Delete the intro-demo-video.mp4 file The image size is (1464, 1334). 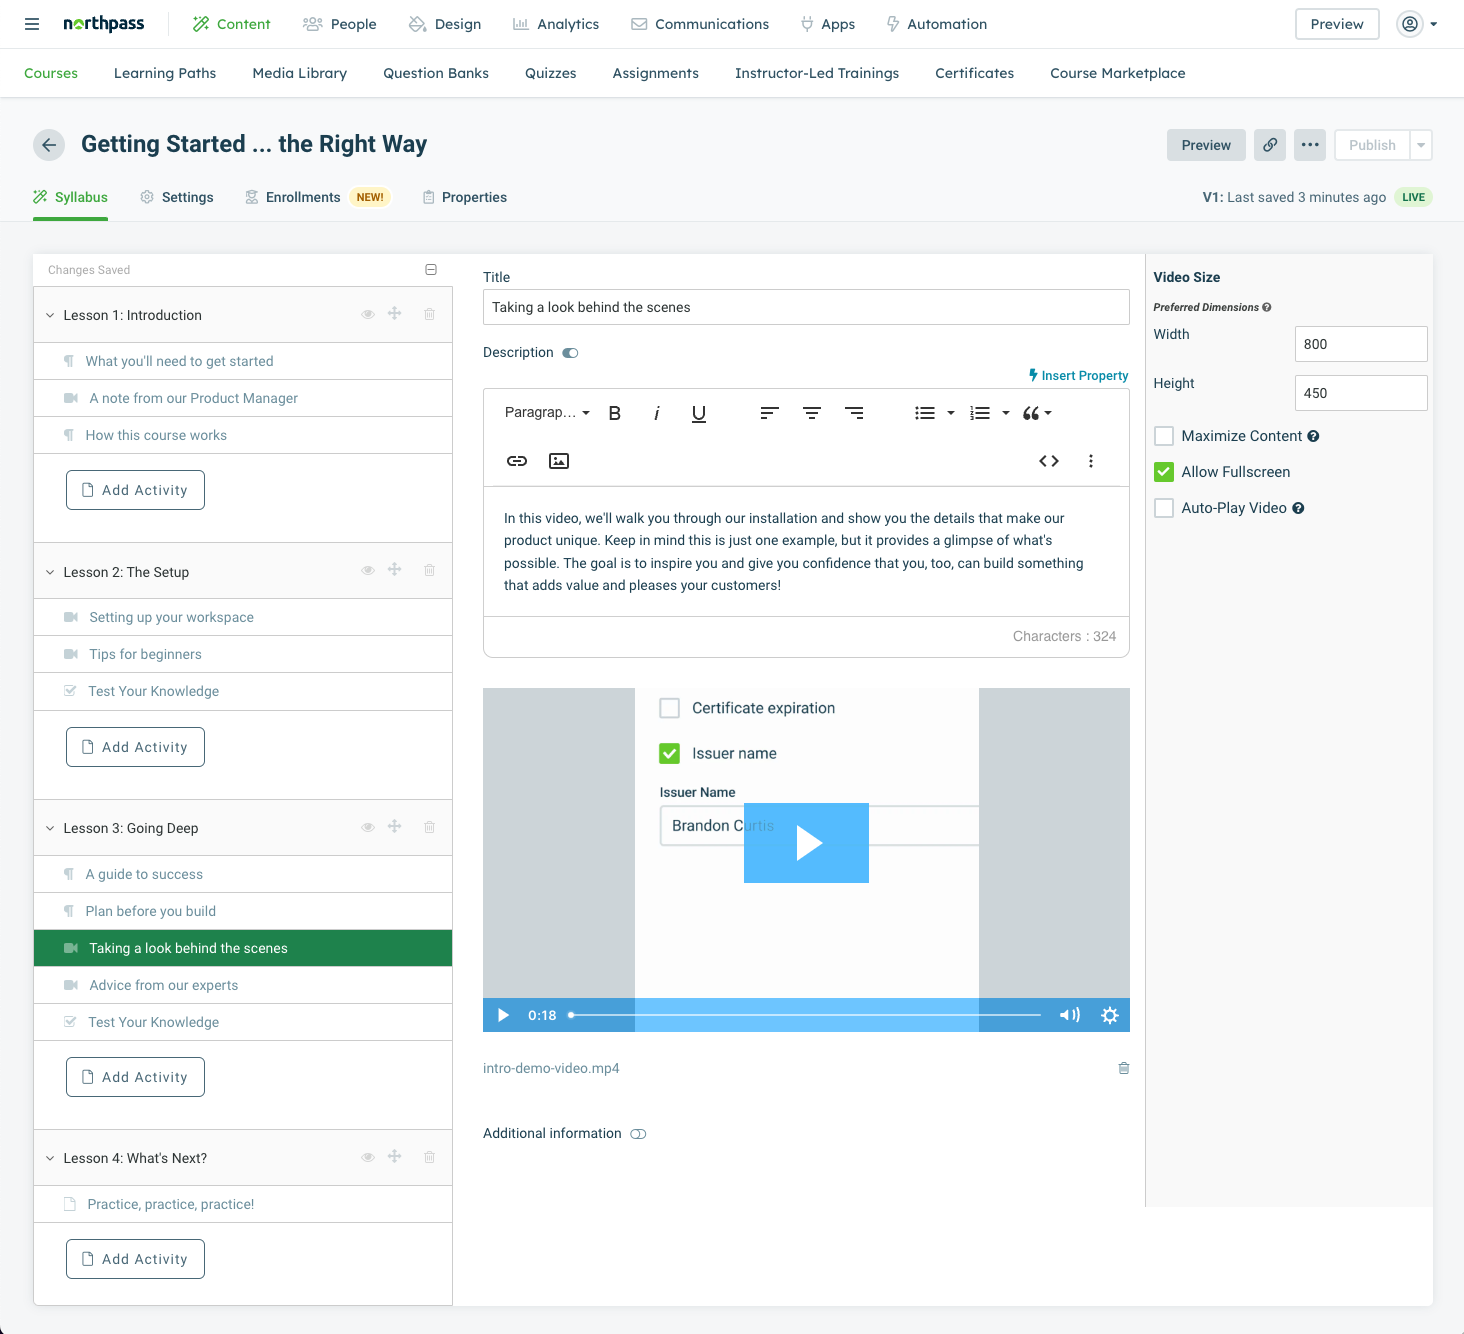tap(1123, 1068)
